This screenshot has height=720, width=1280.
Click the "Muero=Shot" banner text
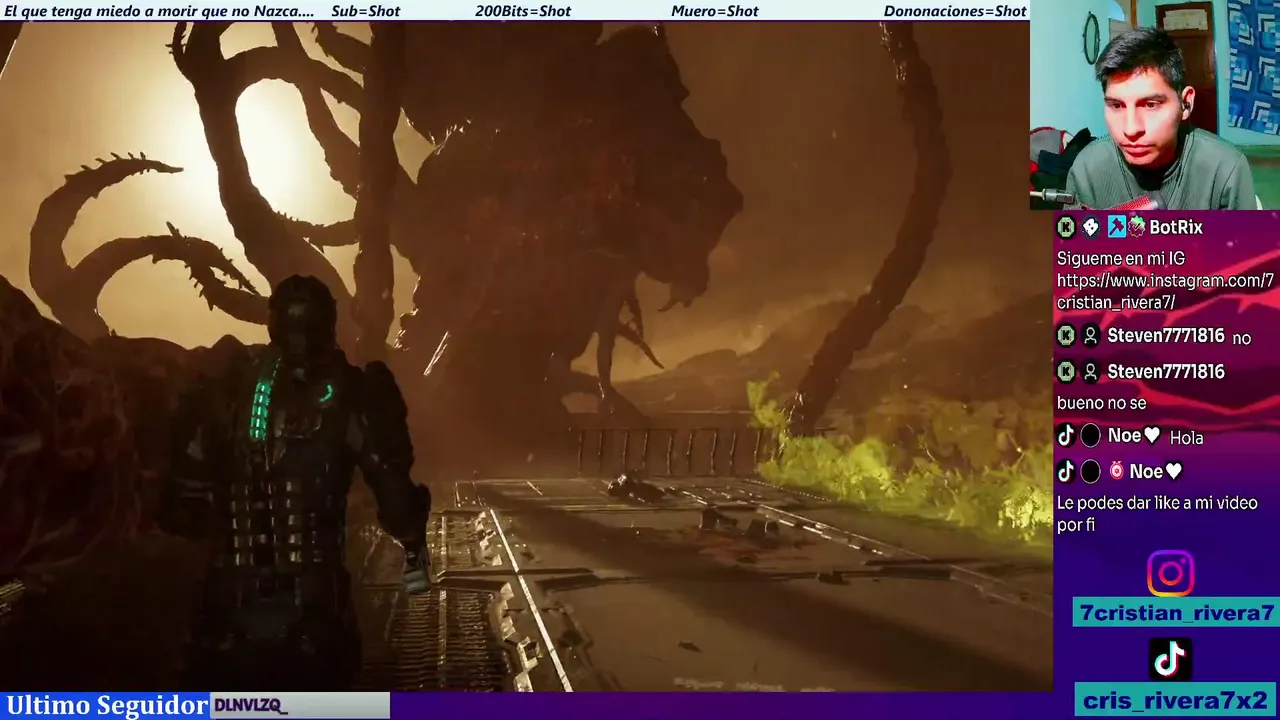tap(715, 11)
